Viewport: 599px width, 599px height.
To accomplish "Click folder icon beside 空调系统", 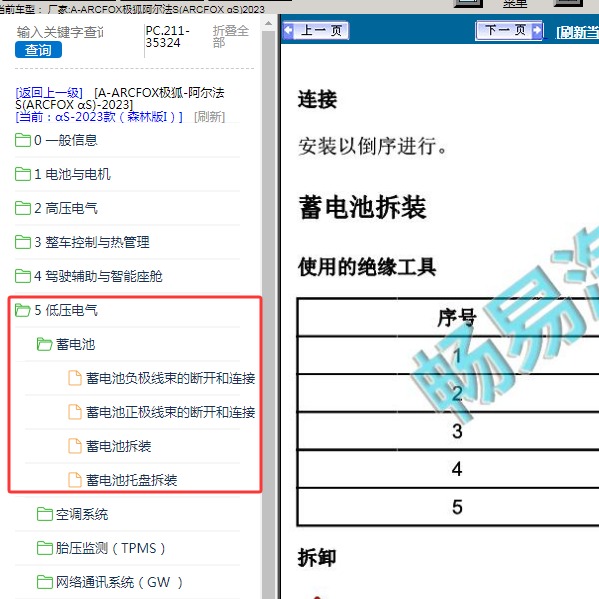I will [44, 514].
